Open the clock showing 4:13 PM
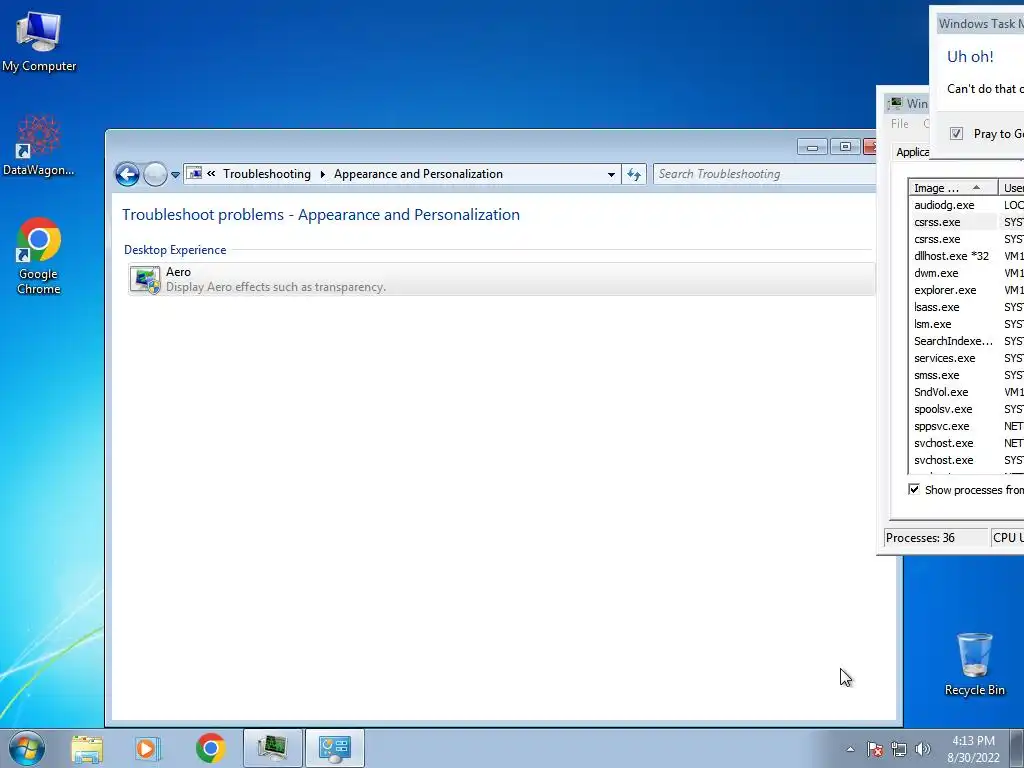This screenshot has height=768, width=1024. coord(973,749)
